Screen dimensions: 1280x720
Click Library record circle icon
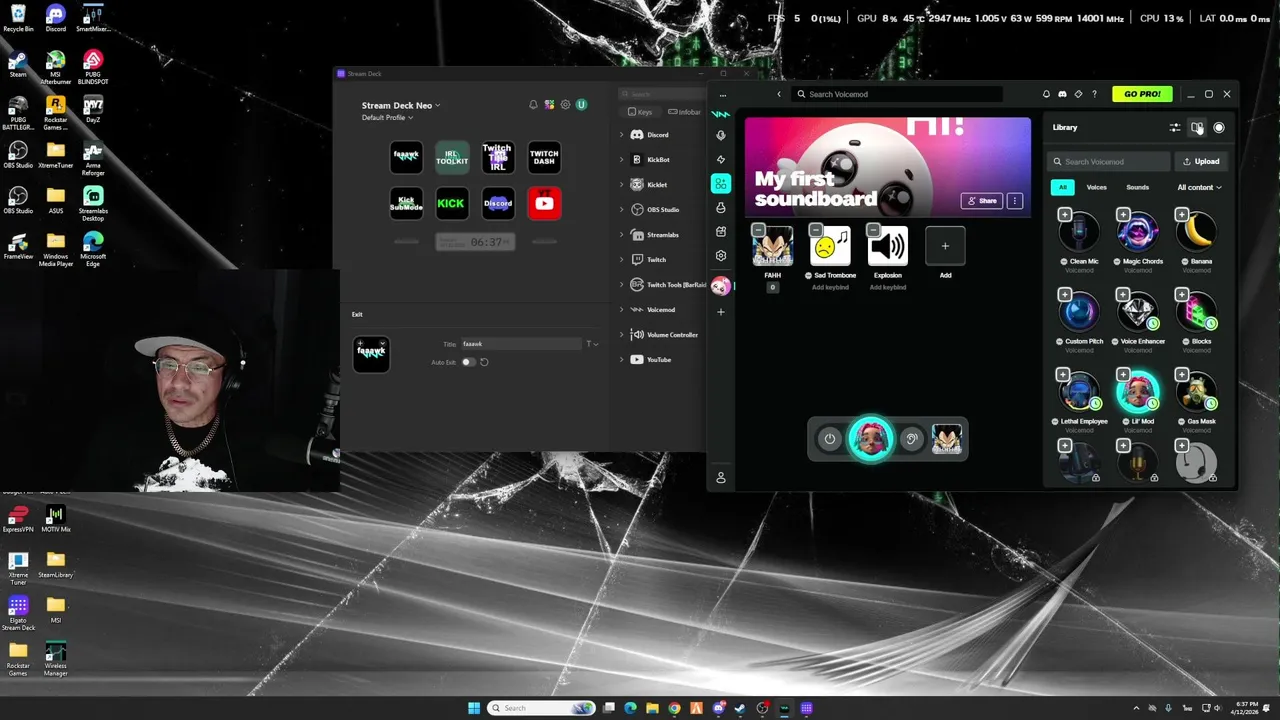pyautogui.click(x=1219, y=128)
